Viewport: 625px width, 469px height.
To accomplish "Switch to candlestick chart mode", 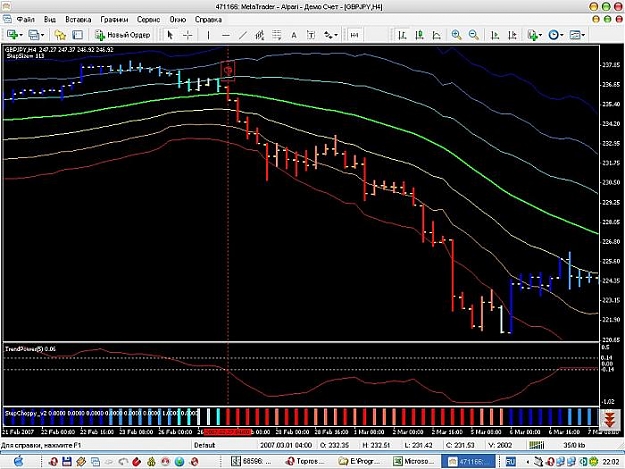I will coord(419,35).
